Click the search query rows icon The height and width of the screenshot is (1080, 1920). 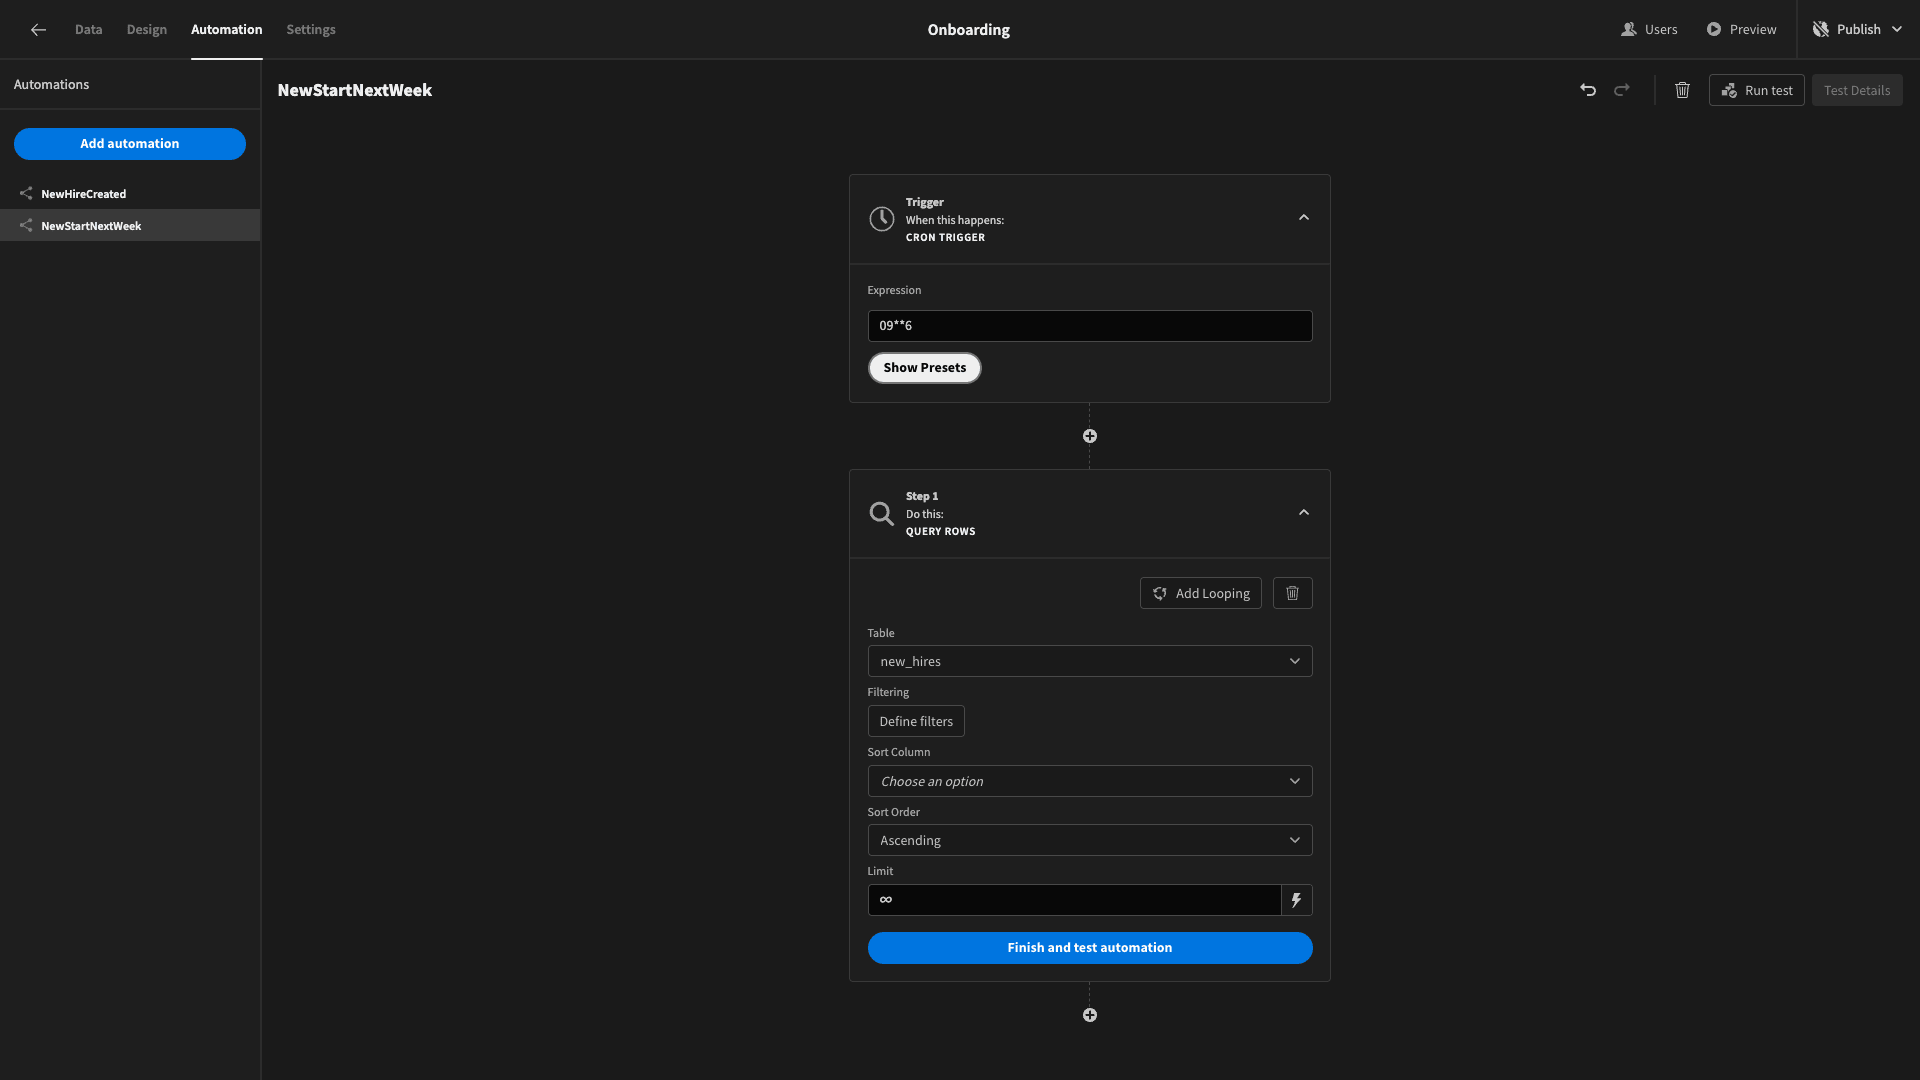(881, 513)
